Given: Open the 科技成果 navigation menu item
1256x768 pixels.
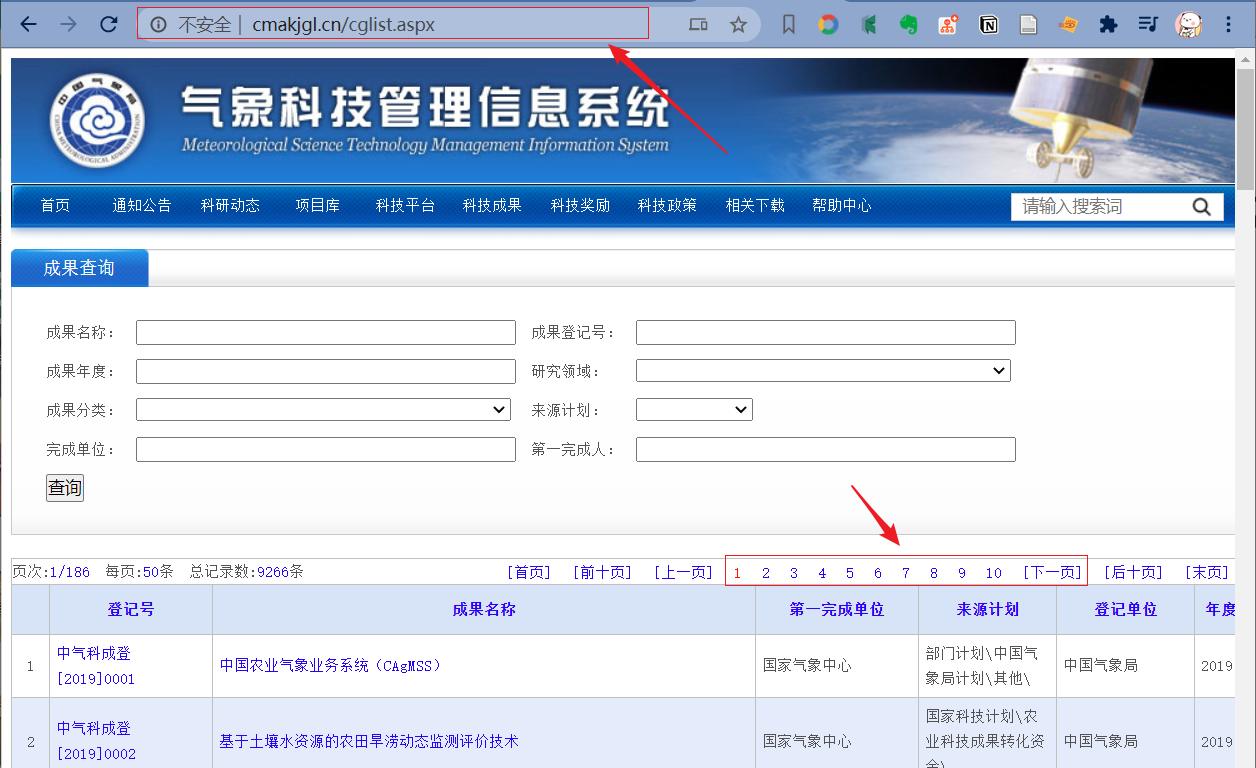Looking at the screenshot, I should click(492, 206).
